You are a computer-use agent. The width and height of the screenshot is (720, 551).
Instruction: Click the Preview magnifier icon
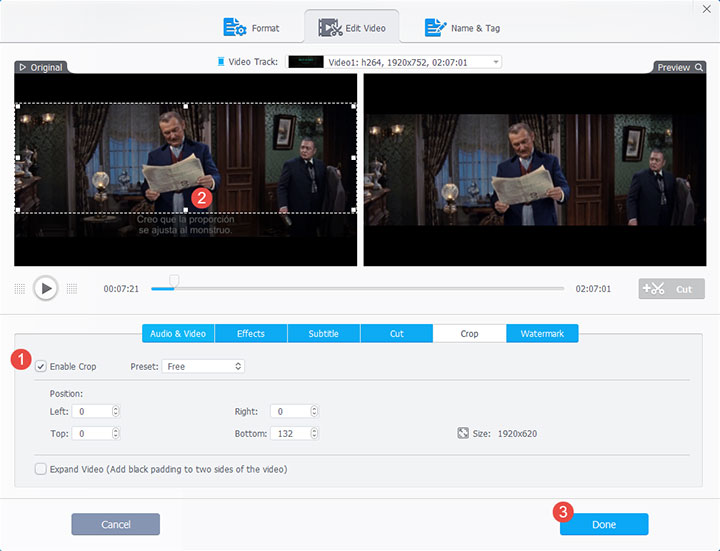click(x=699, y=67)
